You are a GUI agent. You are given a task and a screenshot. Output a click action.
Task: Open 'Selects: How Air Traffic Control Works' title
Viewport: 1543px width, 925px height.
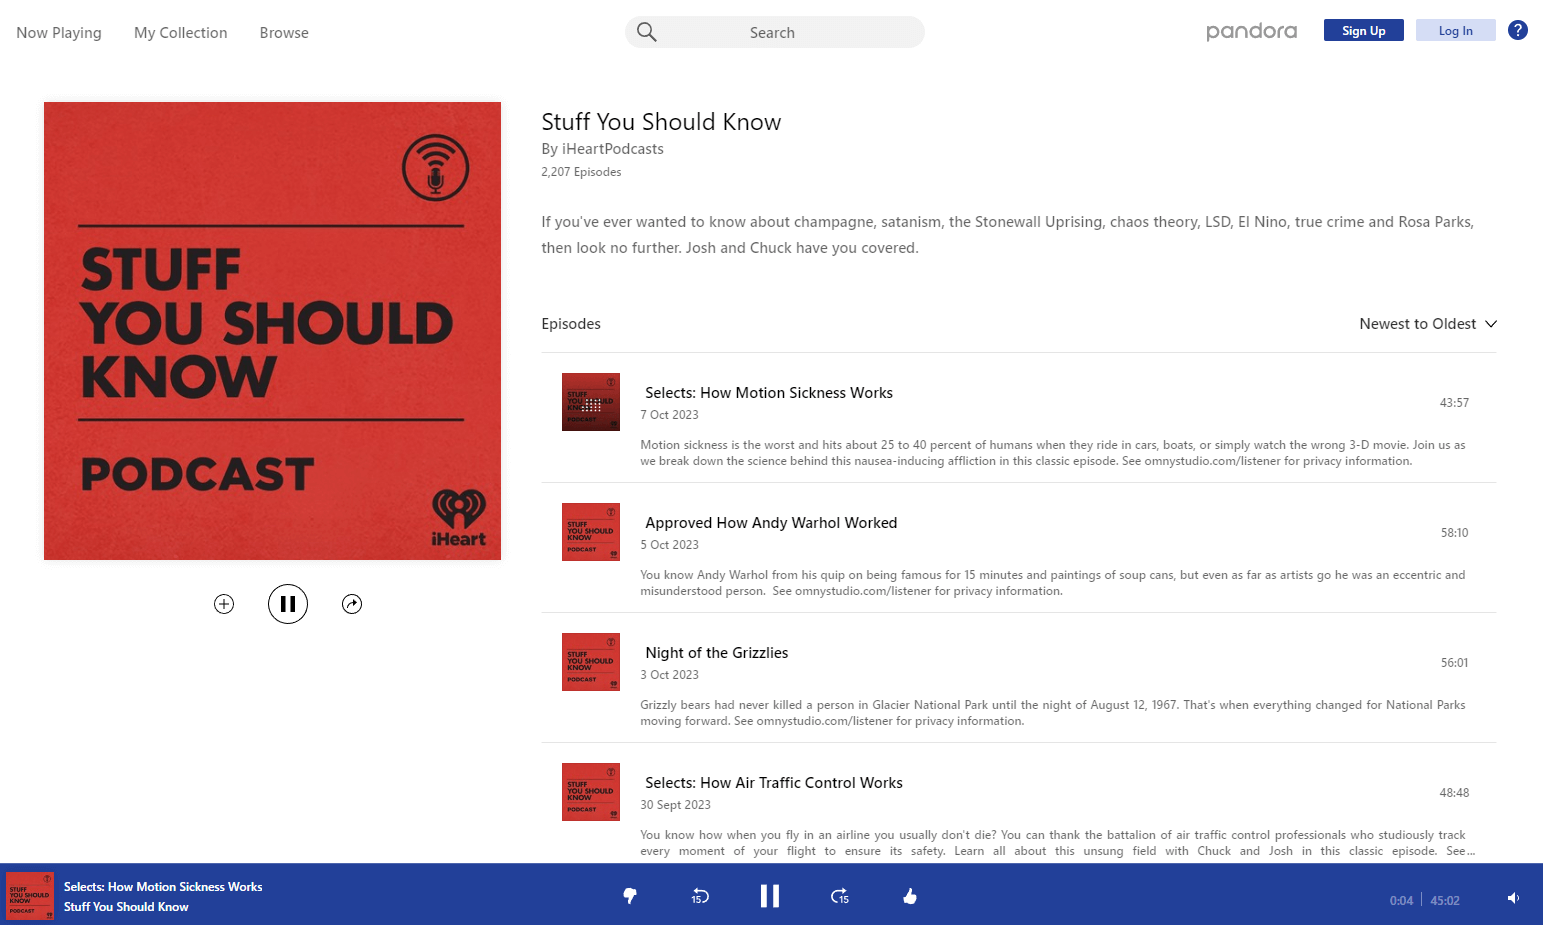[774, 783]
